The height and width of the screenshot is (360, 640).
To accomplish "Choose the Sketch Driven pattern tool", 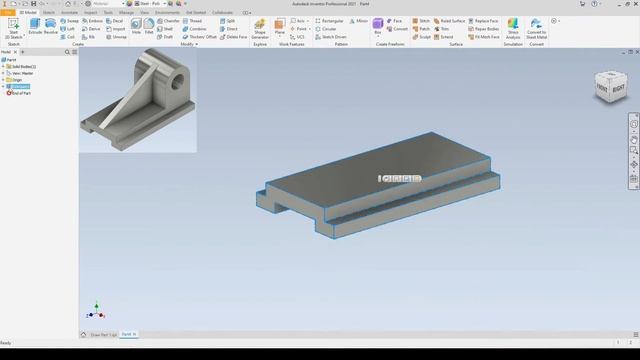I will tap(331, 37).
